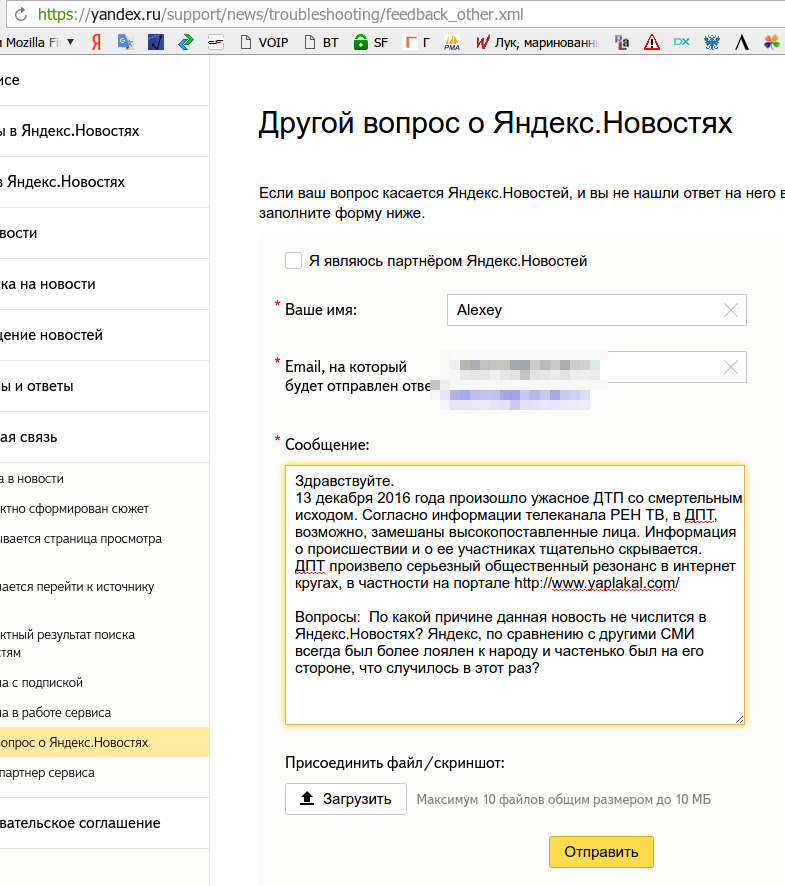Screen dimensions: 785x886
Task: Open sidebar section ending 'вости'
Action: coord(105,233)
